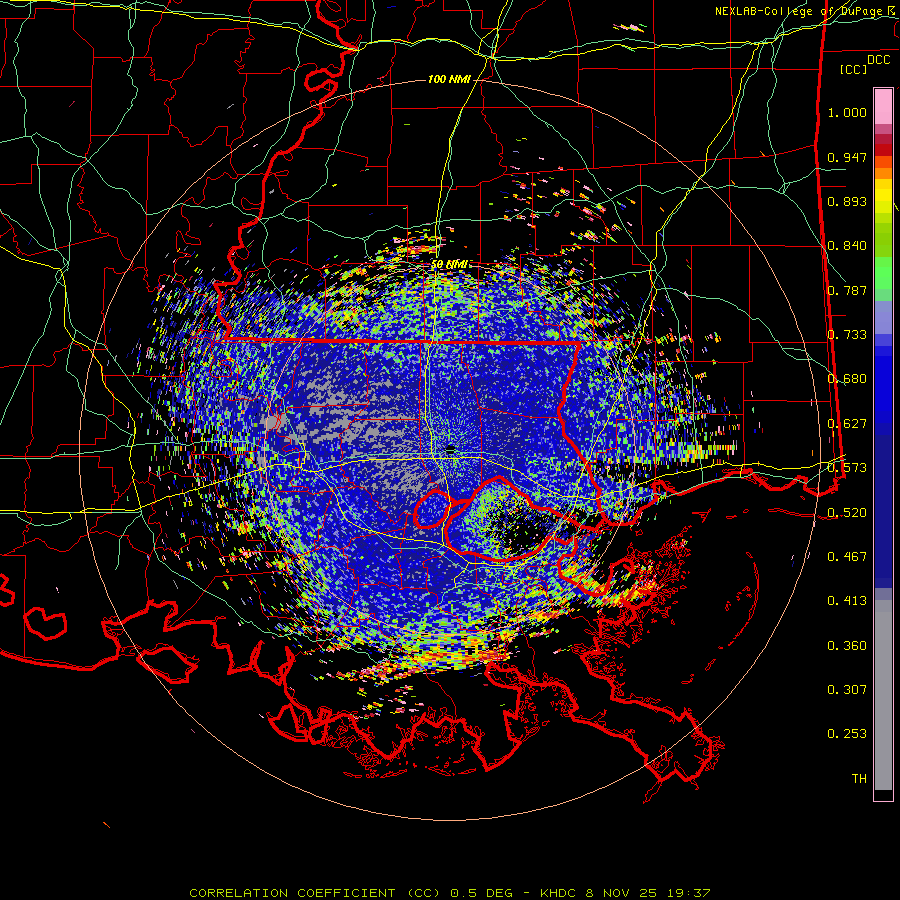Click the [CC] units label above color bar
This screenshot has width=900, height=900.
point(854,69)
